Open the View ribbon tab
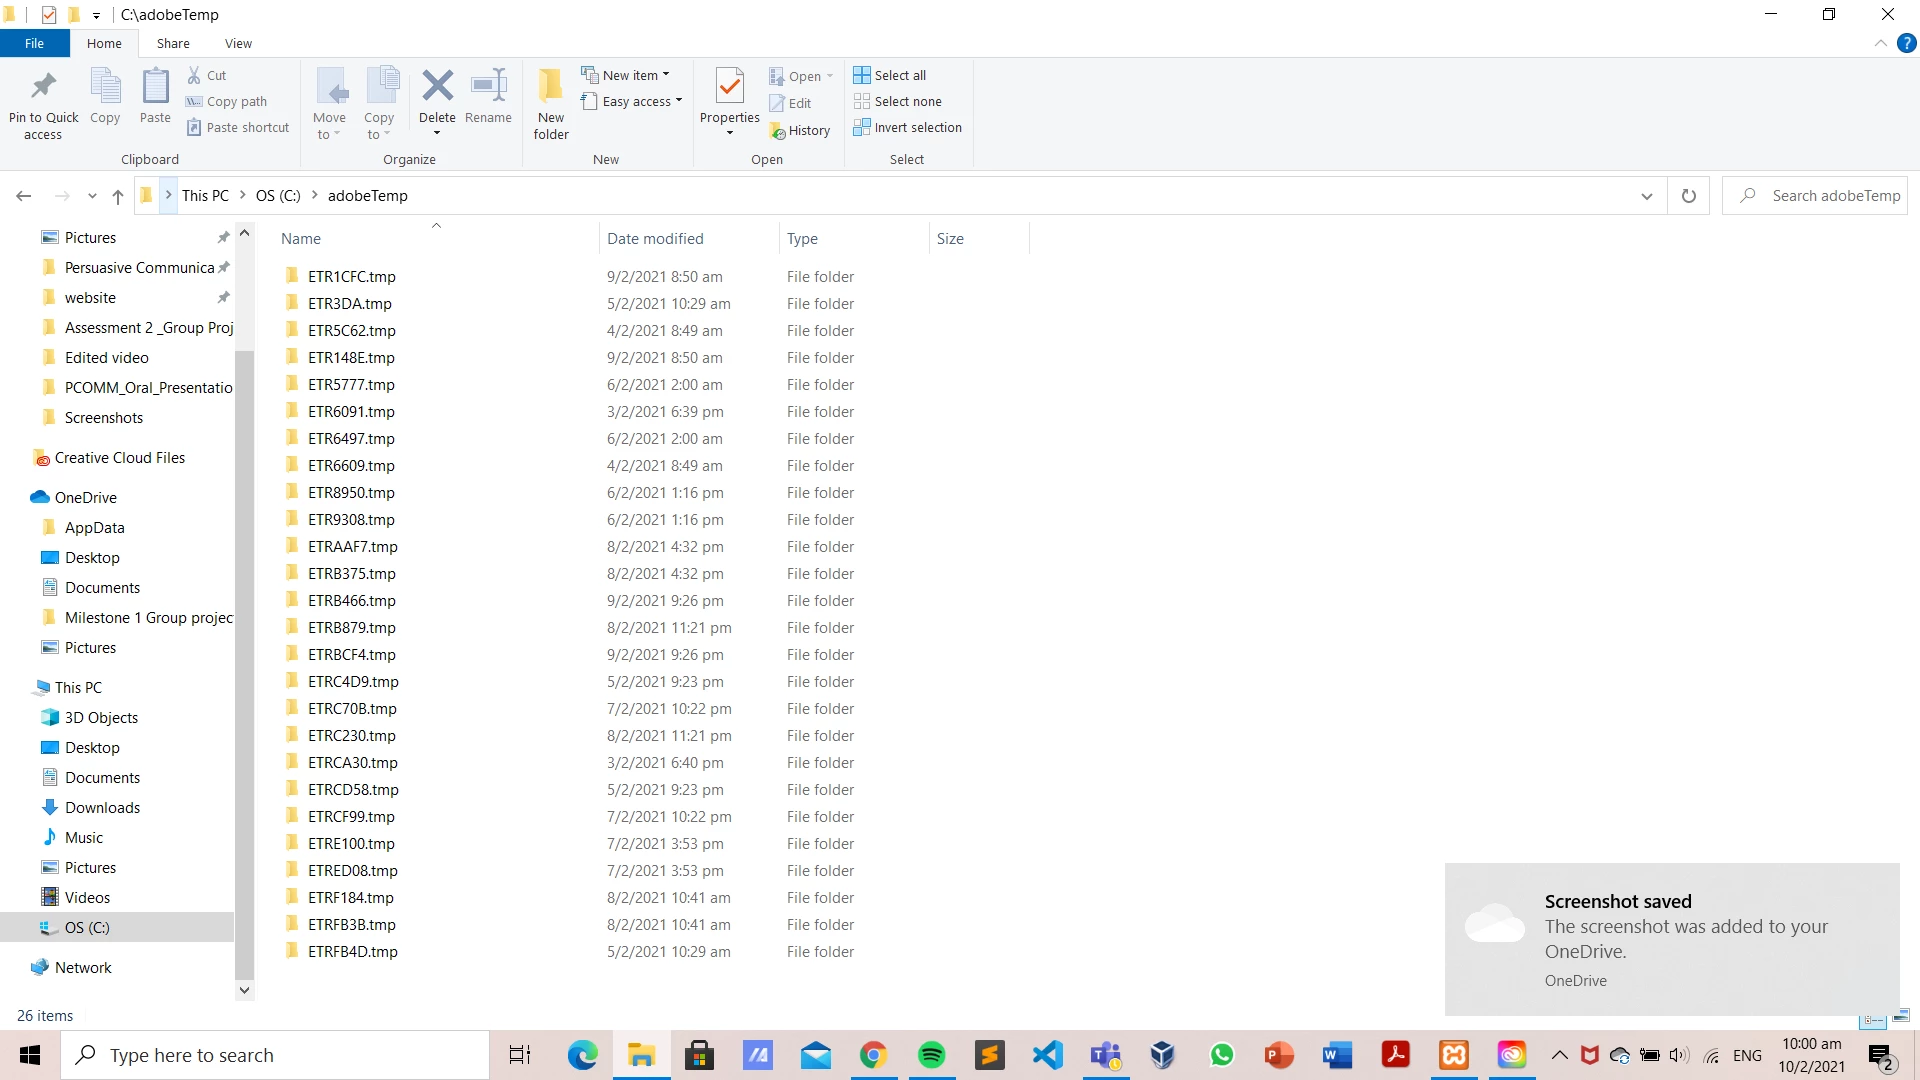Screen dimensions: 1920x1080 pyautogui.click(x=238, y=44)
